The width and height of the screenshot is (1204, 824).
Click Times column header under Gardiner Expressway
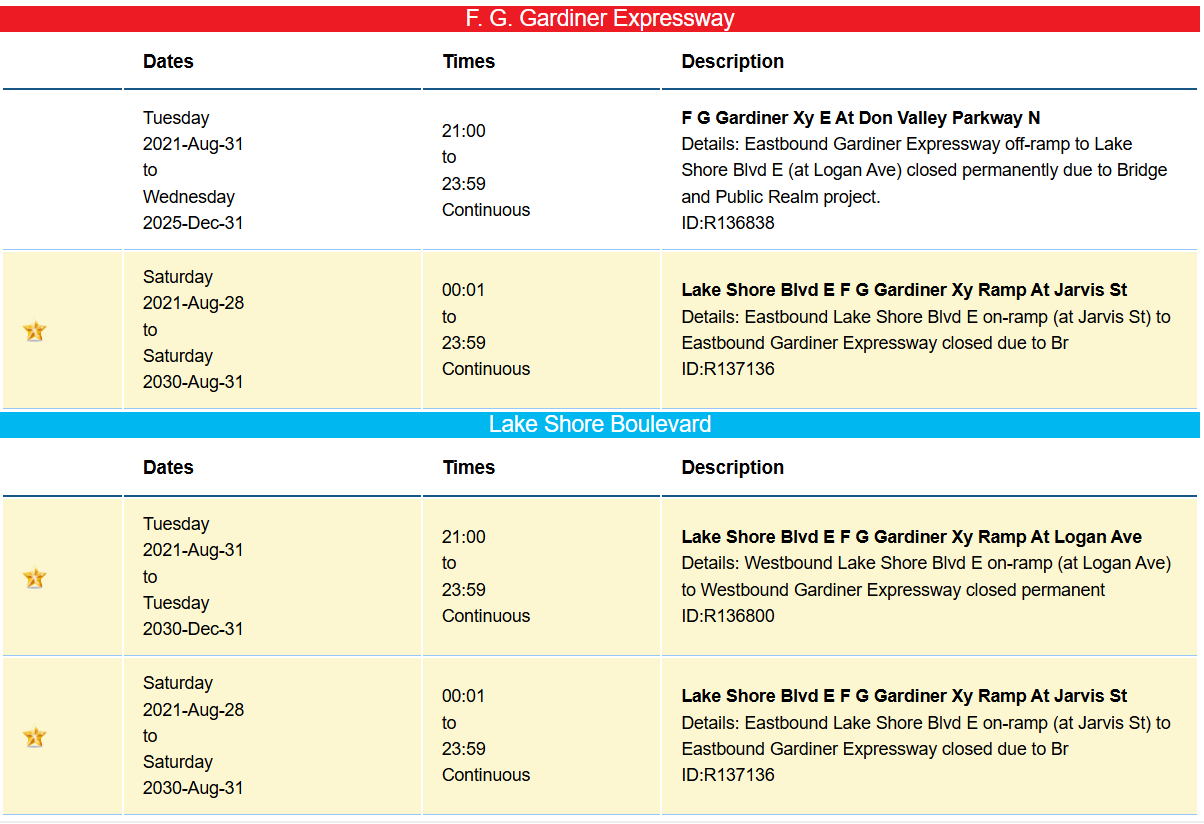[x=468, y=61]
